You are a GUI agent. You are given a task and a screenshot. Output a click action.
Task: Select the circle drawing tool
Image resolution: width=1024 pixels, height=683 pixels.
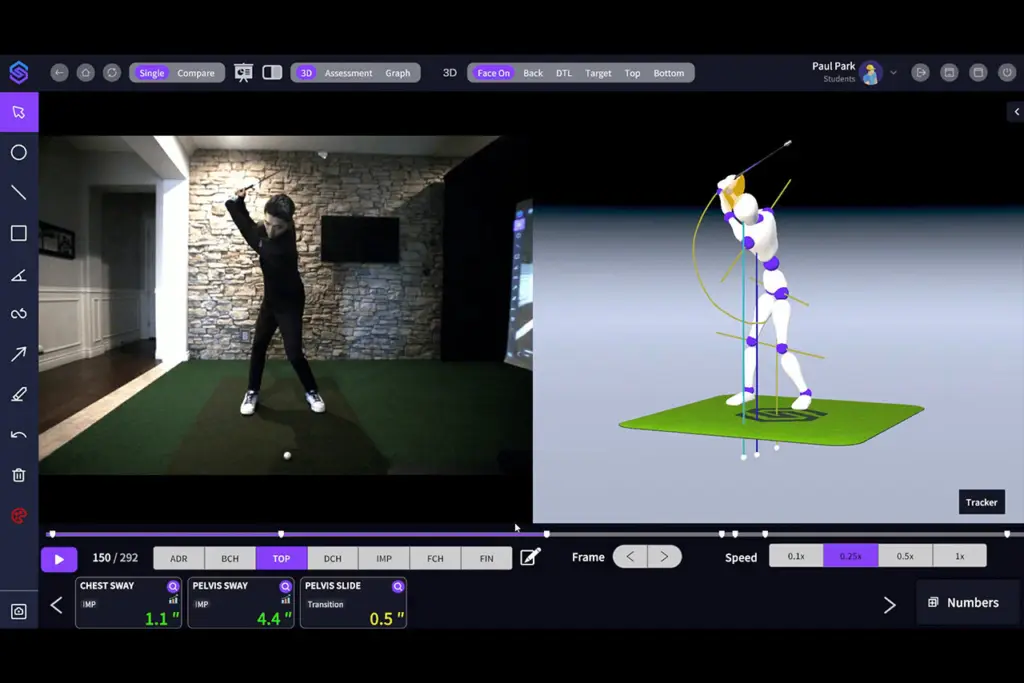pos(18,153)
